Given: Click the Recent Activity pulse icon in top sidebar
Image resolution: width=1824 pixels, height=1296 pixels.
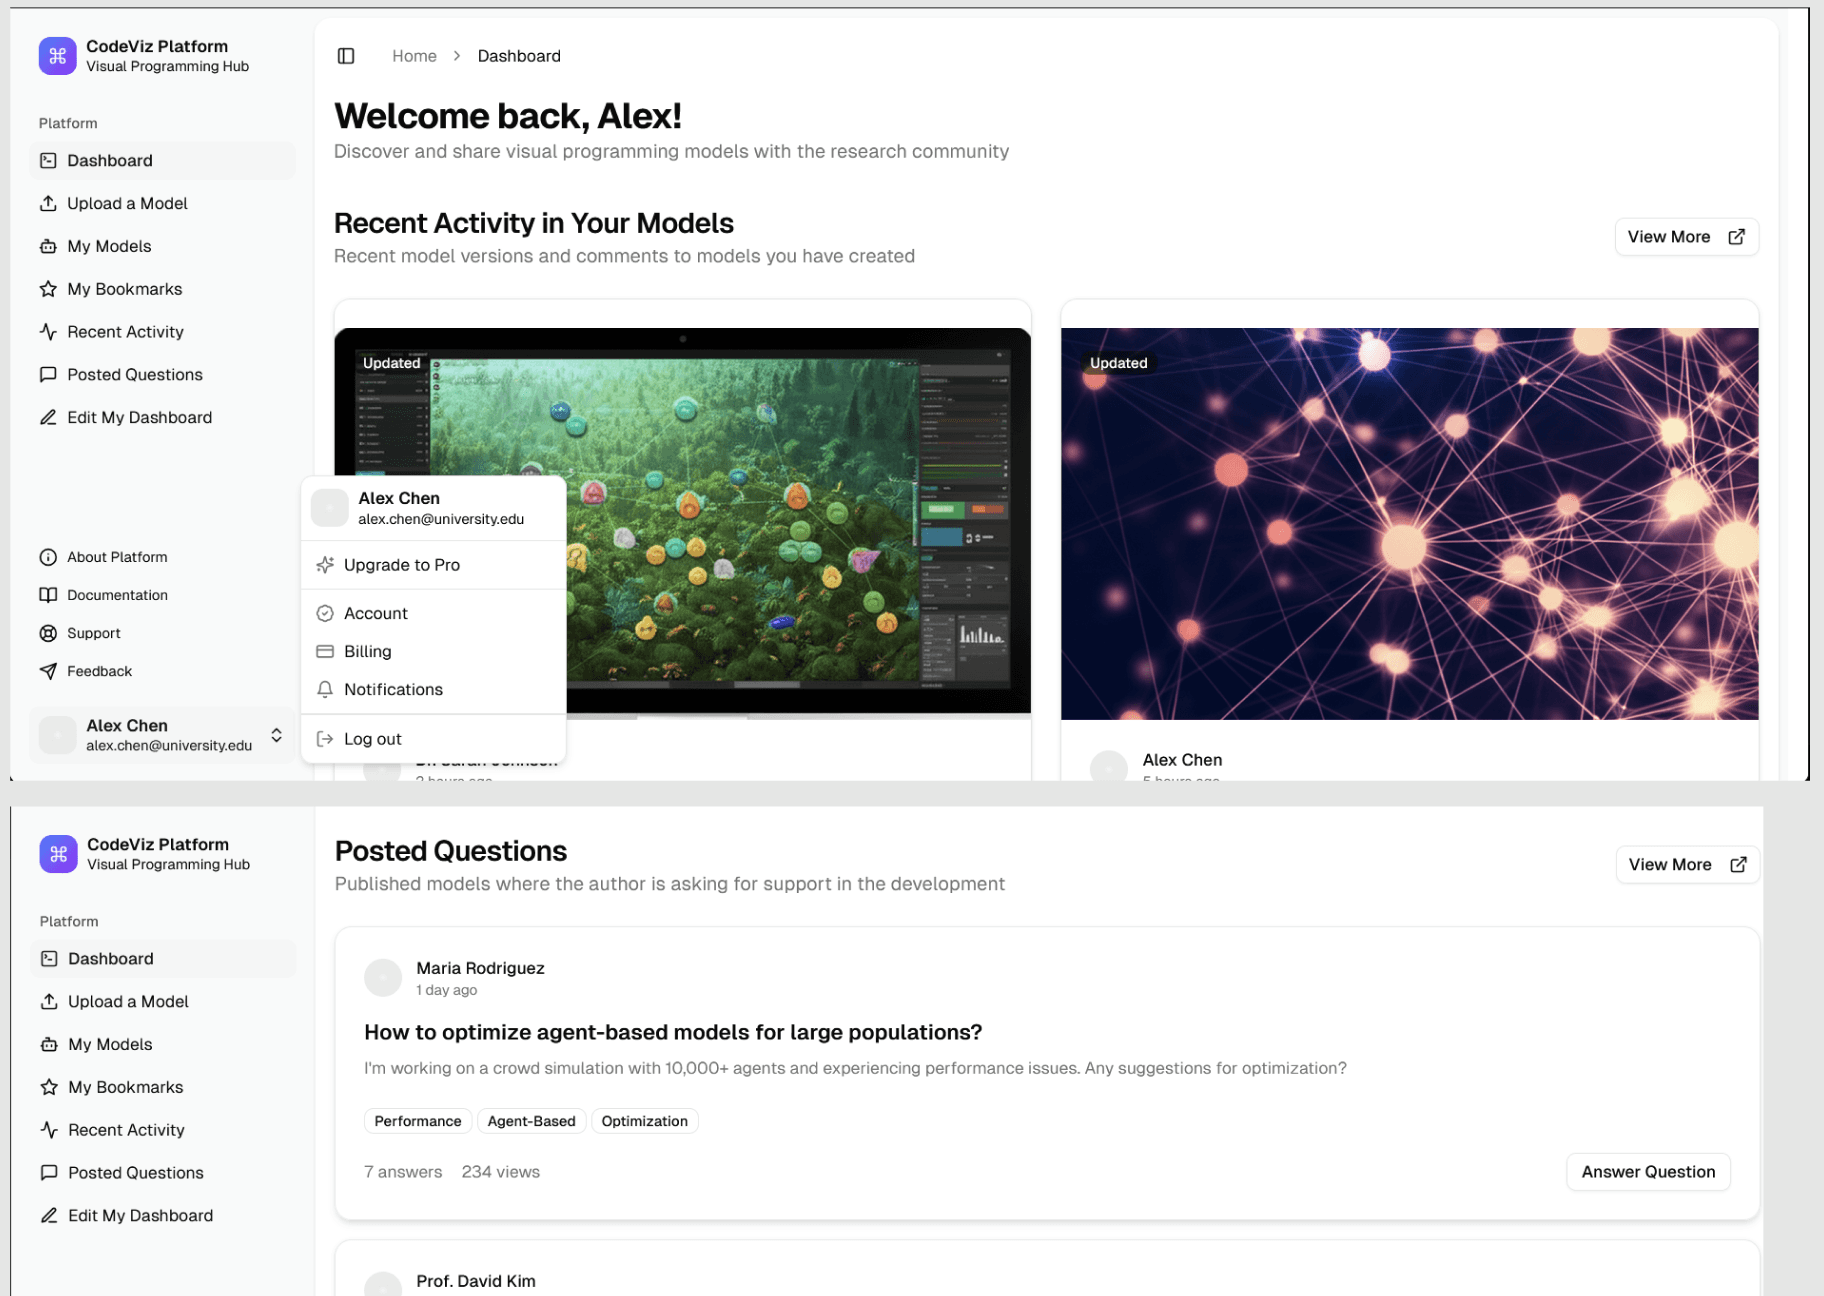Looking at the screenshot, I should [x=48, y=332].
